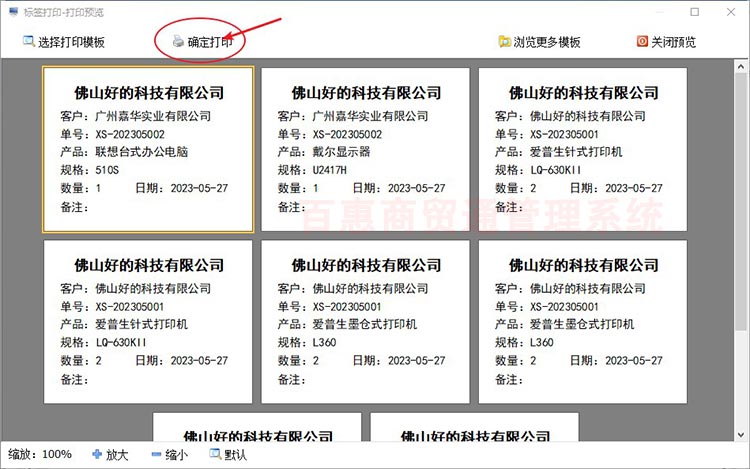Click scrollbar up arrow

point(741,67)
